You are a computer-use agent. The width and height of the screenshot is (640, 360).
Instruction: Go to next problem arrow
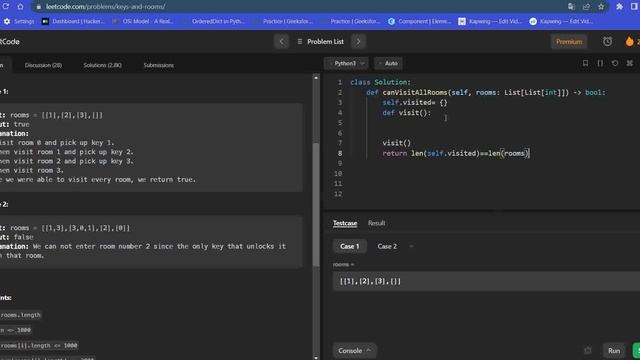coord(358,42)
